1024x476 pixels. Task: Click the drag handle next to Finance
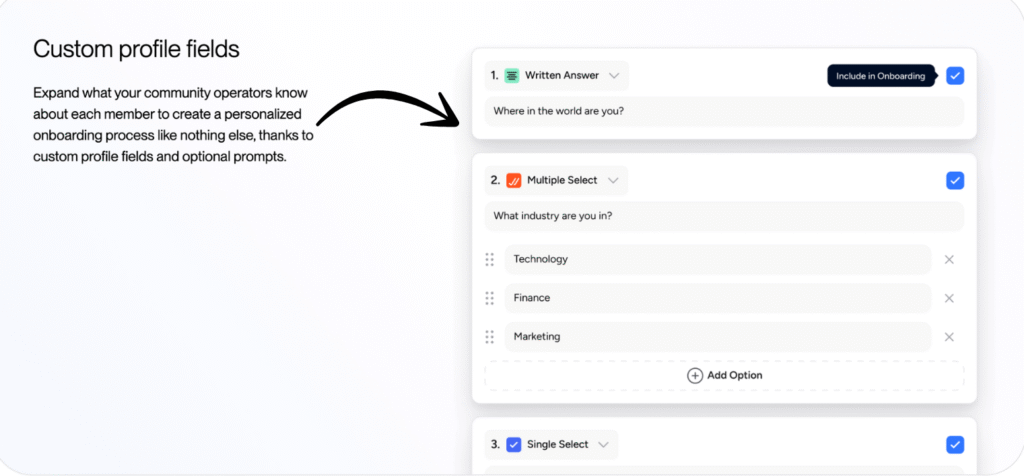(x=490, y=298)
